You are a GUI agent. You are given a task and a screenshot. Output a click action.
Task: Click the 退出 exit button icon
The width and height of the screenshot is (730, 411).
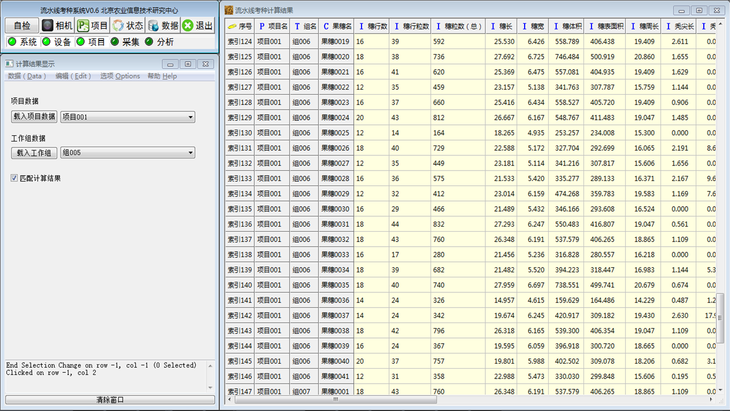tap(189, 24)
